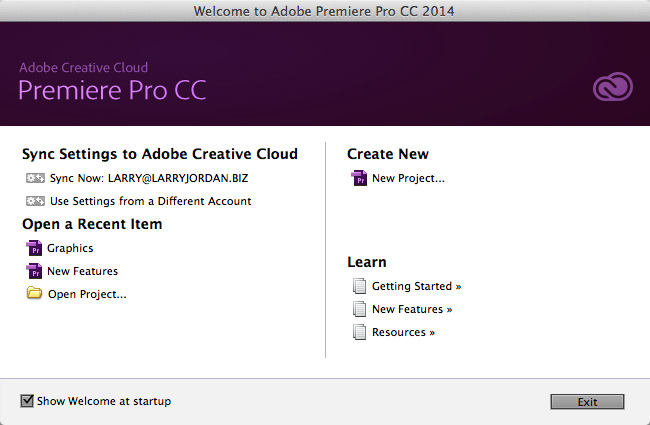Click the yellow folder icon for Open Project
The image size is (650, 425).
34,293
